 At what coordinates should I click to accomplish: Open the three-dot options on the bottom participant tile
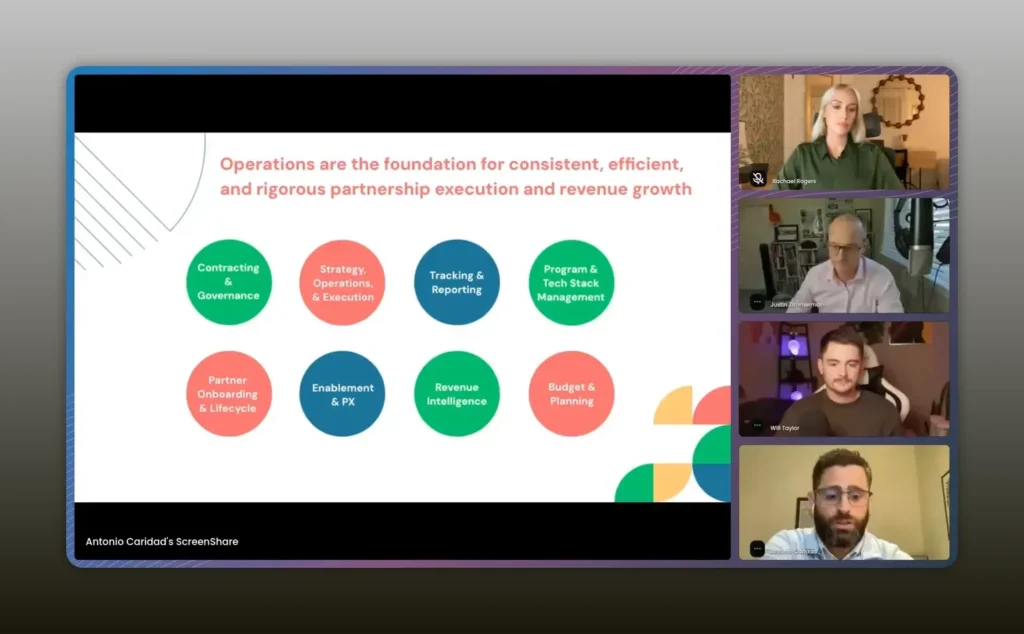coord(758,549)
